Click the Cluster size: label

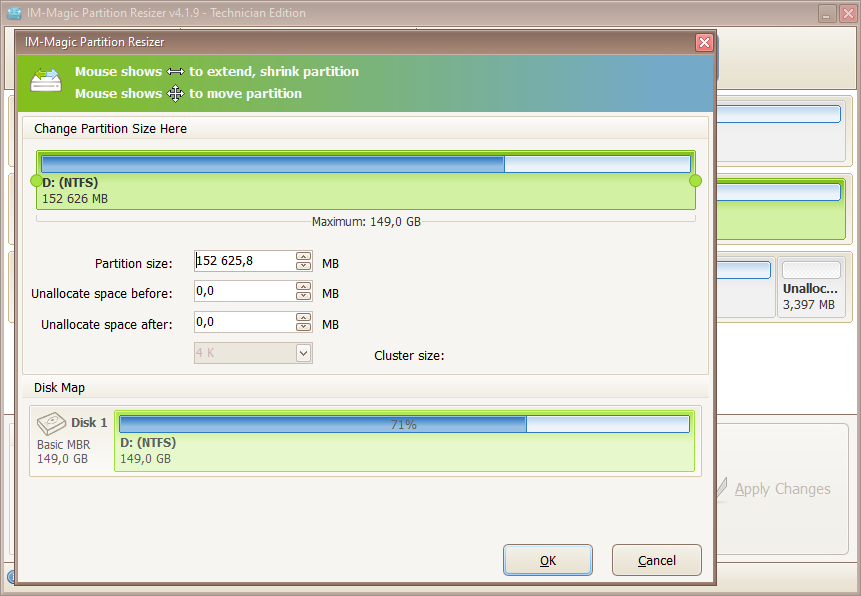click(409, 356)
